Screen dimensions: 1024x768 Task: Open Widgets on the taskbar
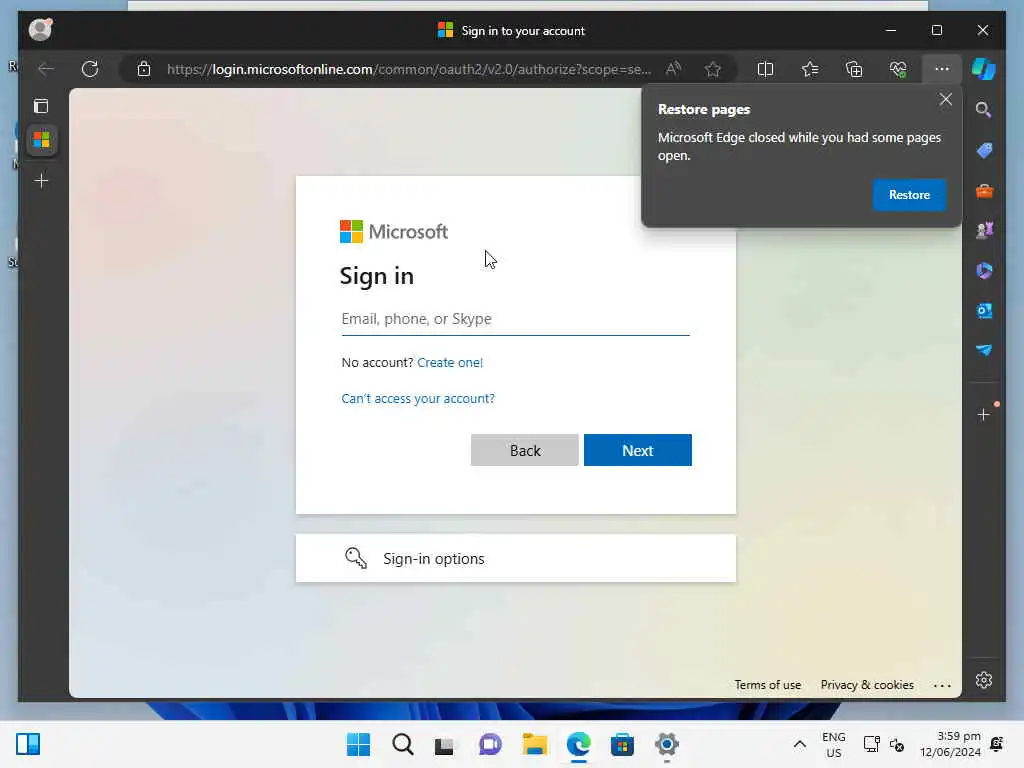pyautogui.click(x=28, y=744)
